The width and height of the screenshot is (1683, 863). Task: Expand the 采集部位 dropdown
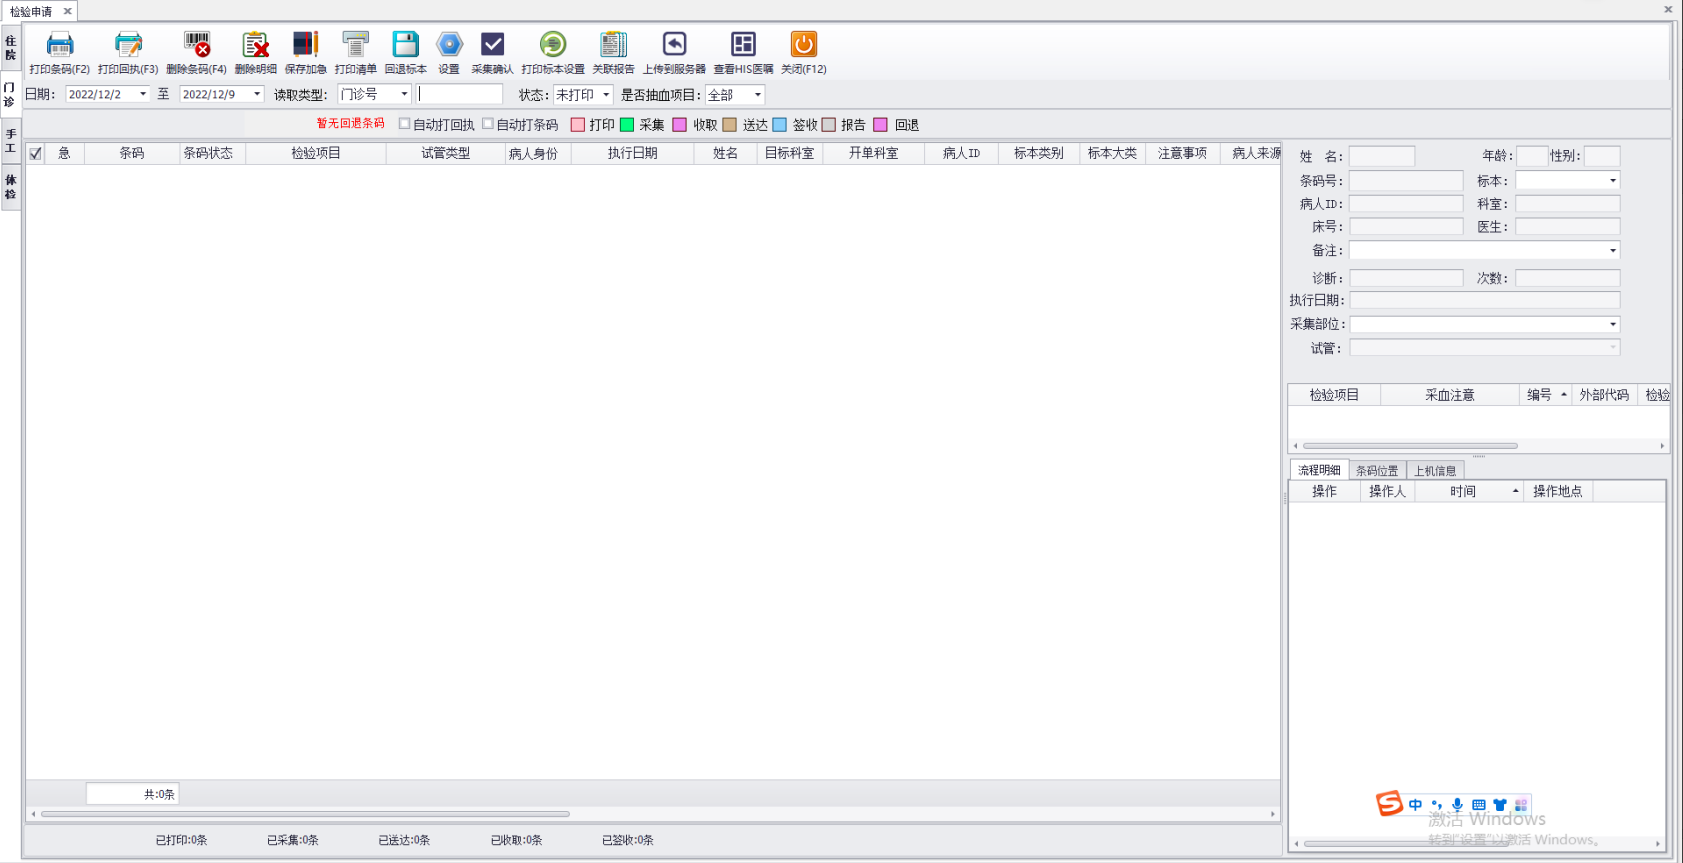point(1612,324)
